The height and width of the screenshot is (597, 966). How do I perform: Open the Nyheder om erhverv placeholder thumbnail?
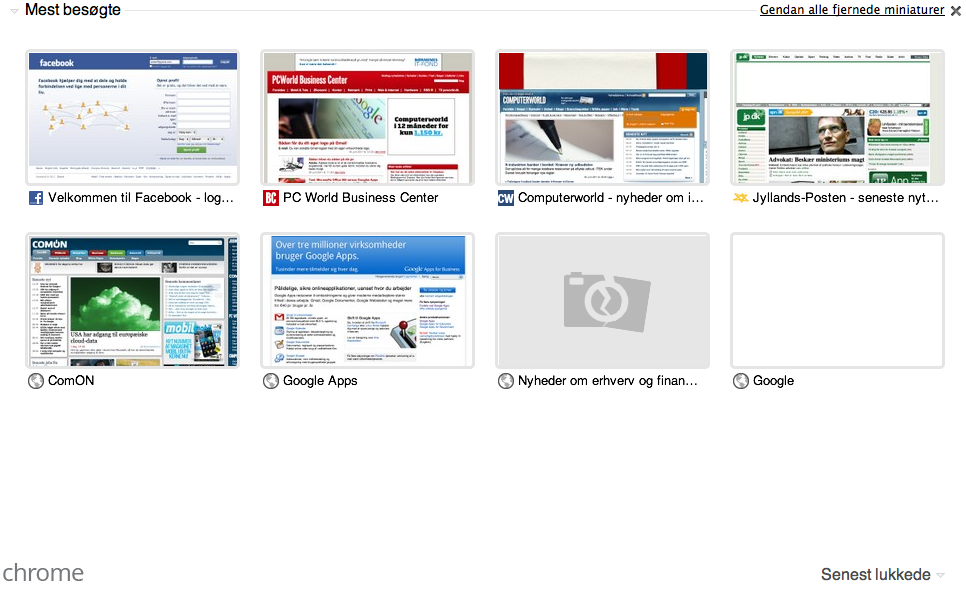(x=603, y=301)
